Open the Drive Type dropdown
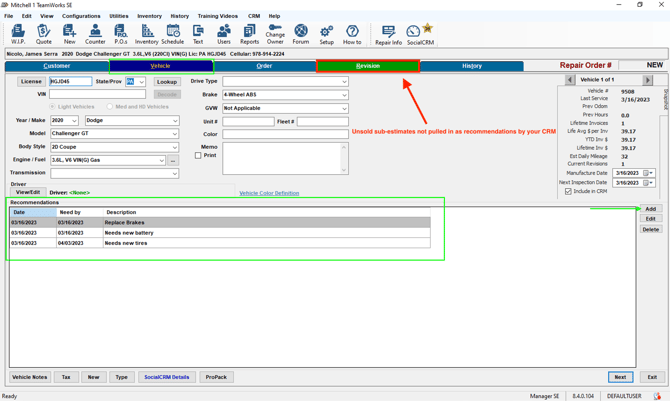Screen dimensions: 670x401 [344, 82]
